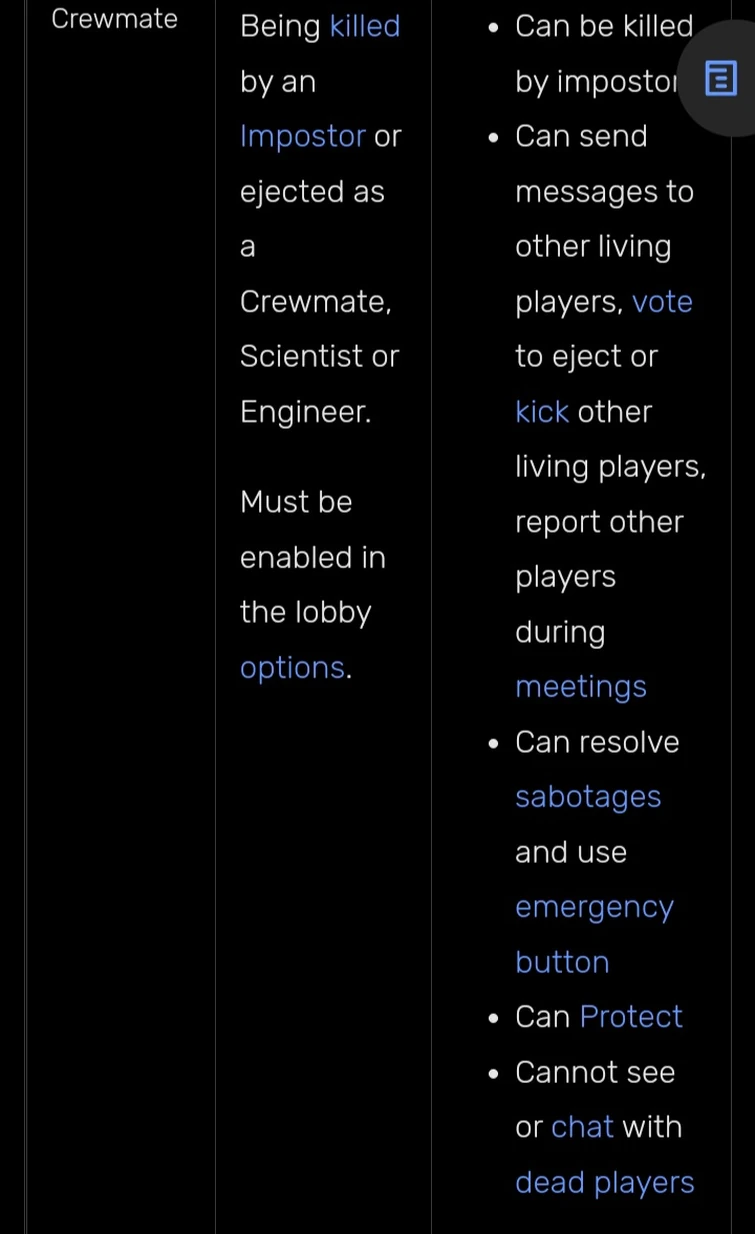Open the floating table of contents icon

pyautogui.click(x=720, y=77)
